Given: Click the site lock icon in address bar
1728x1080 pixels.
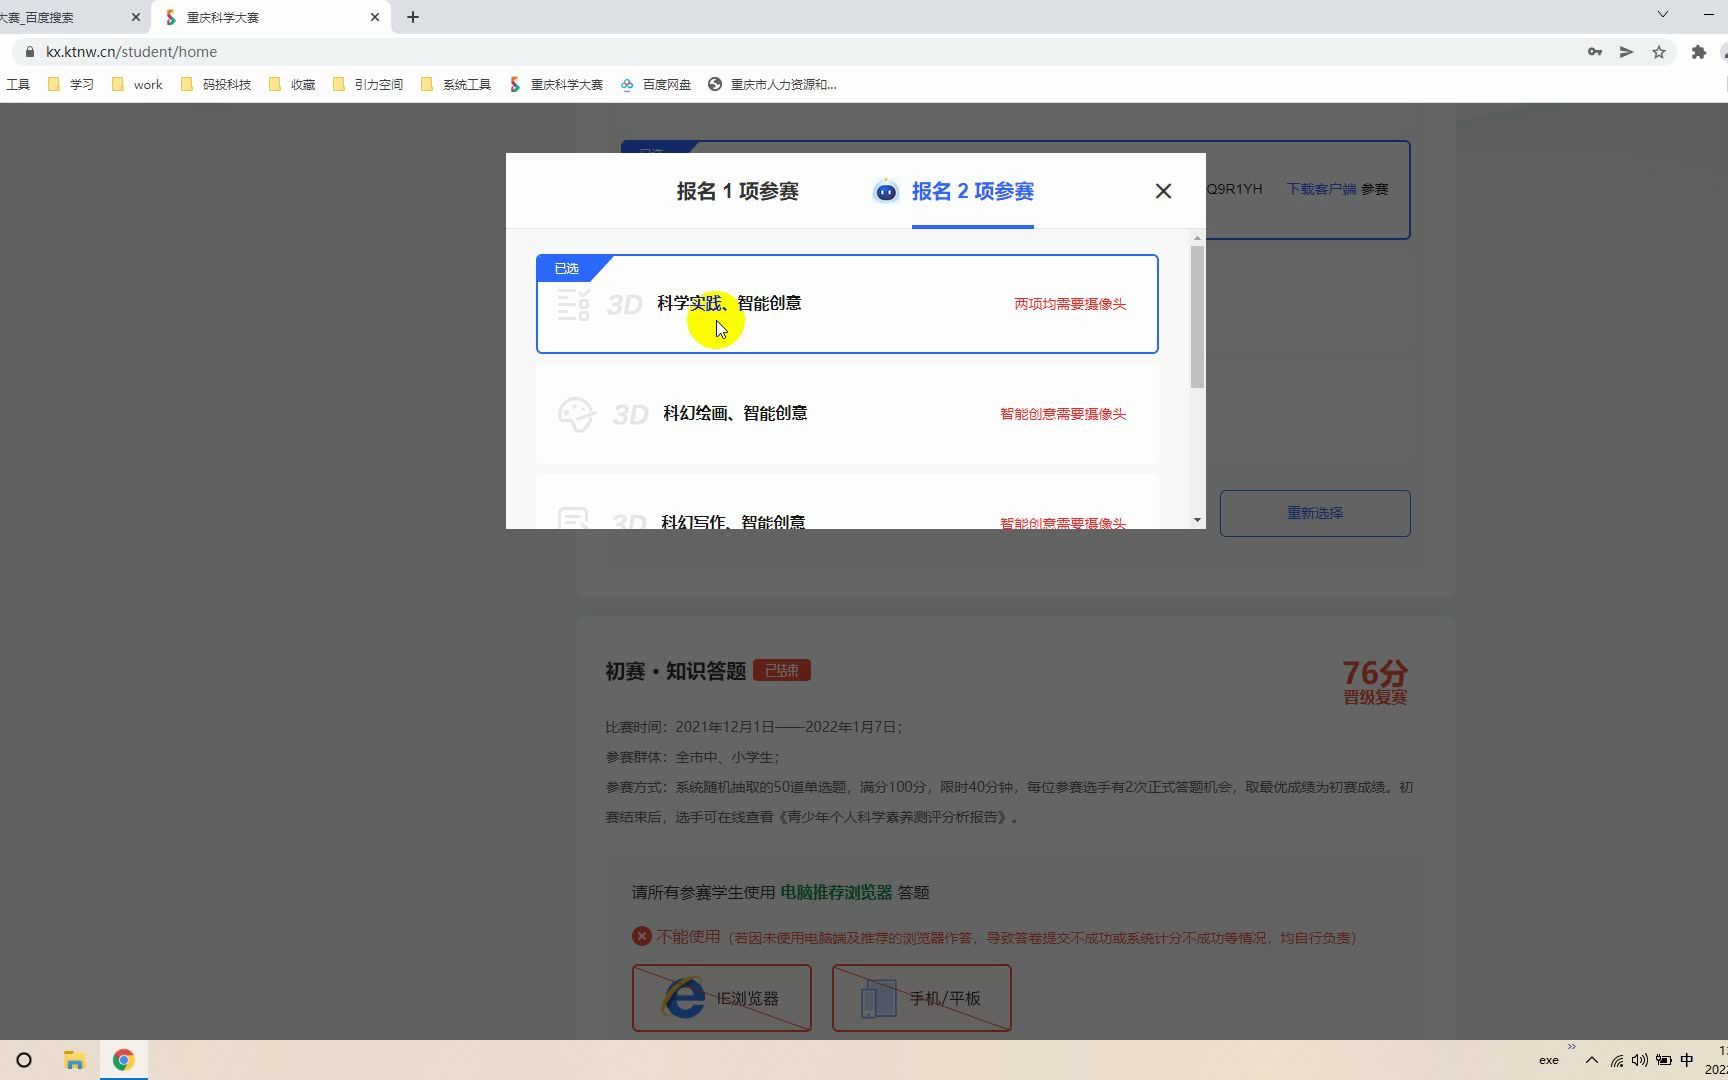Looking at the screenshot, I should point(29,52).
